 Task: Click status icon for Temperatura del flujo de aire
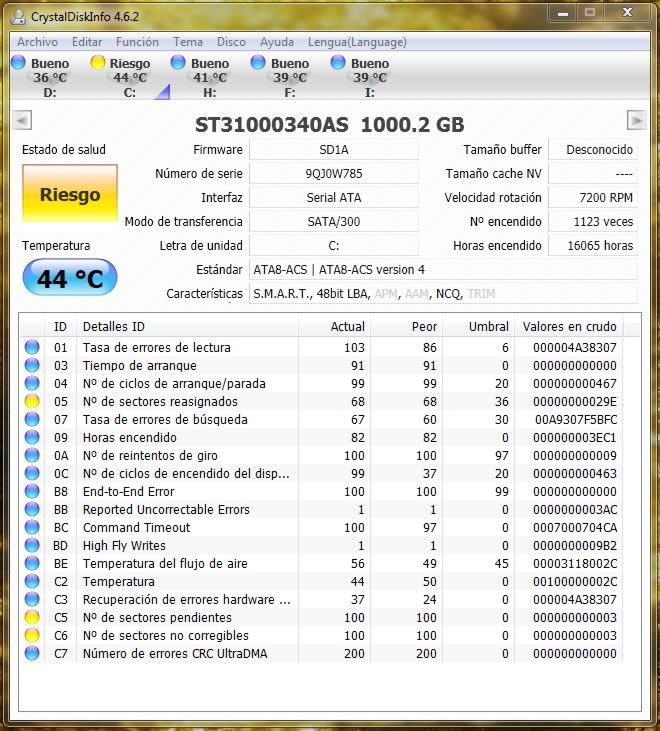click(32, 563)
